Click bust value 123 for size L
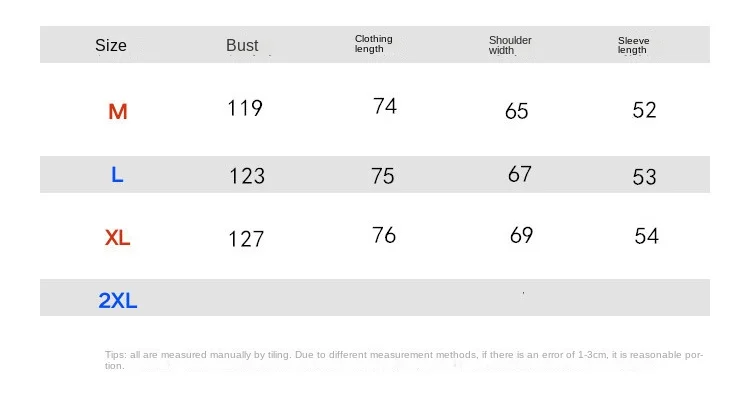750x403 pixels. point(247,176)
